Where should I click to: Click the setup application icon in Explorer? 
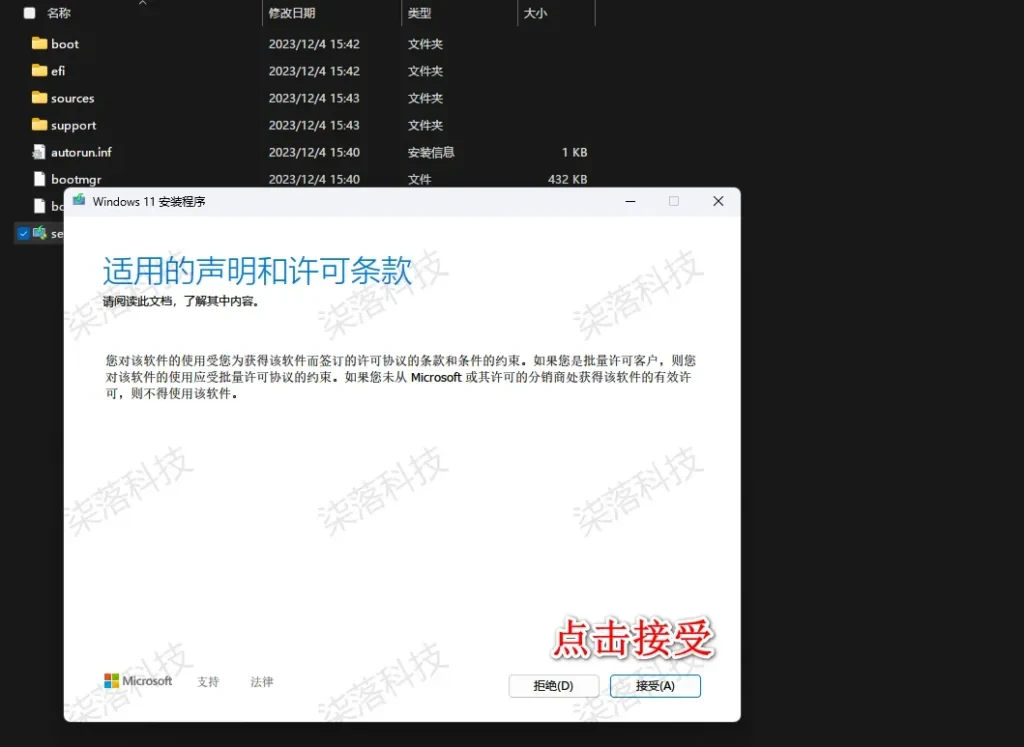pyautogui.click(x=39, y=232)
